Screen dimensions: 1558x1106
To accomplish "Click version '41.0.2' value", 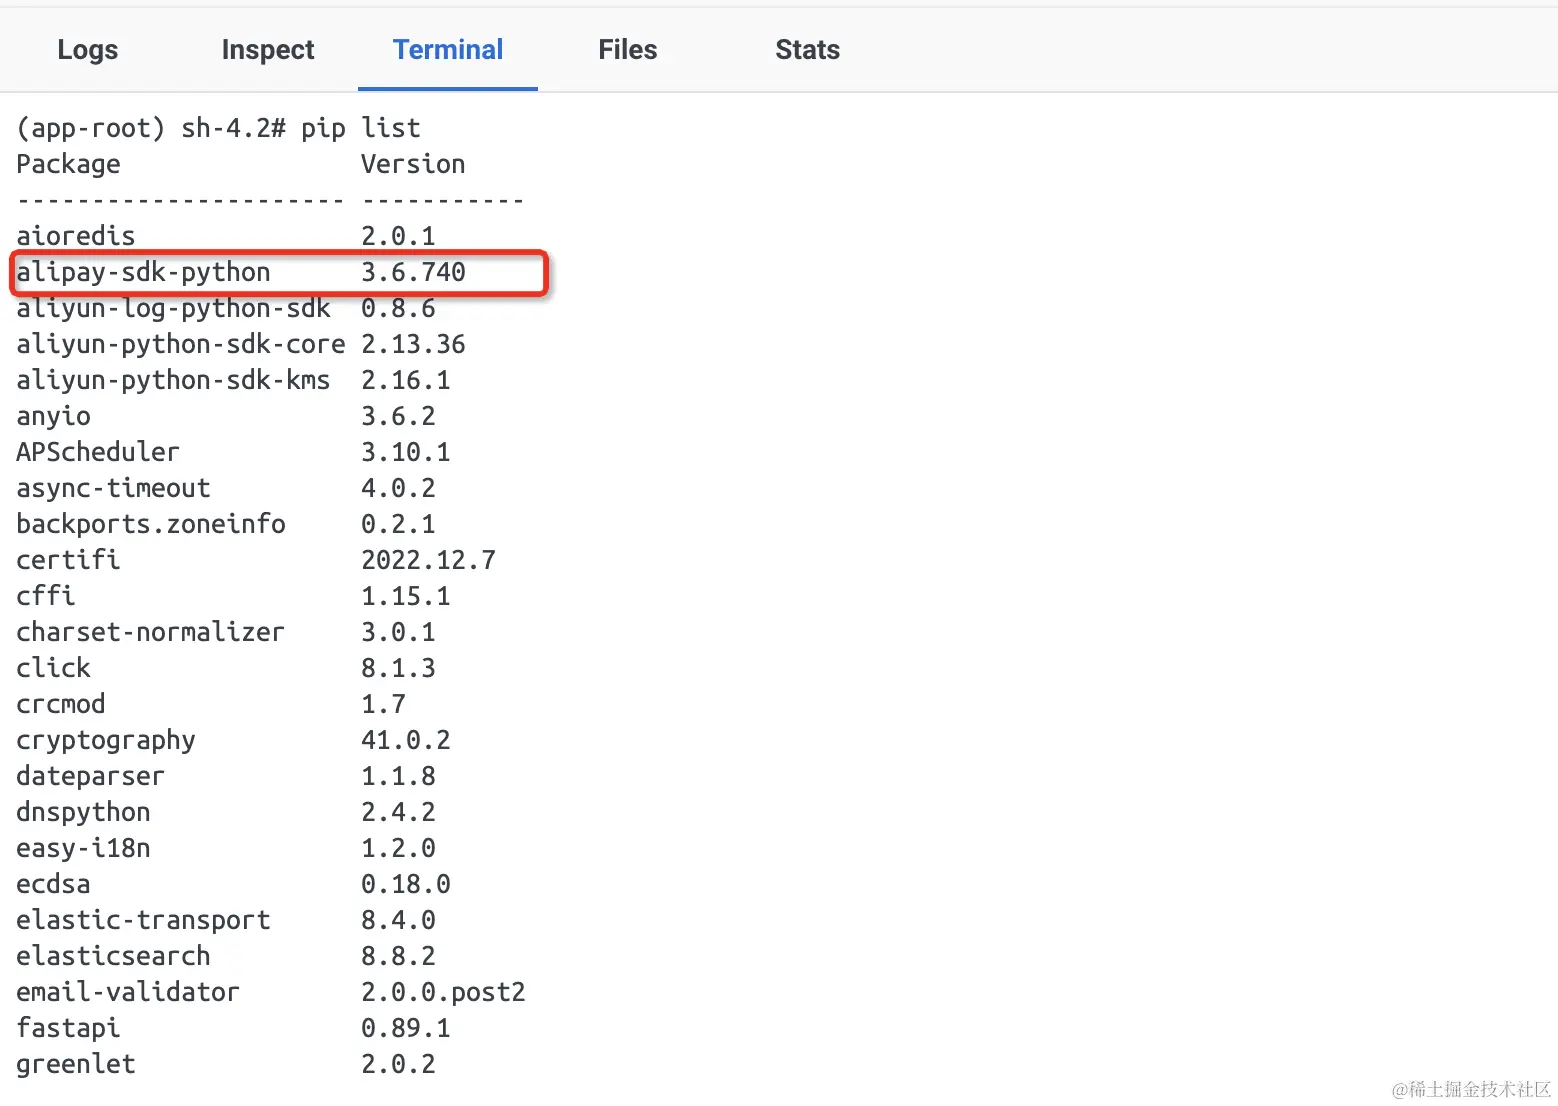I will [x=406, y=740].
